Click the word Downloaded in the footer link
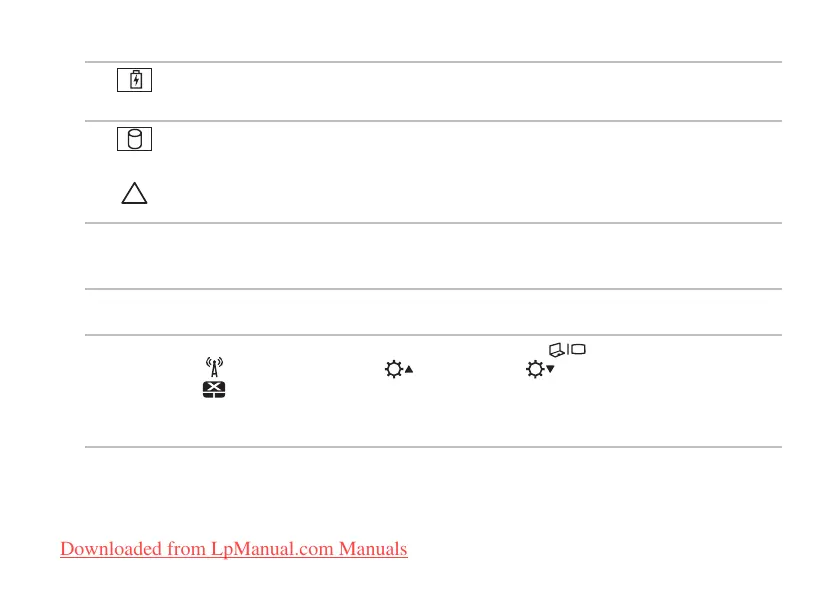Image resolution: width=839 pixels, height=595 pixels. click(x=108, y=549)
